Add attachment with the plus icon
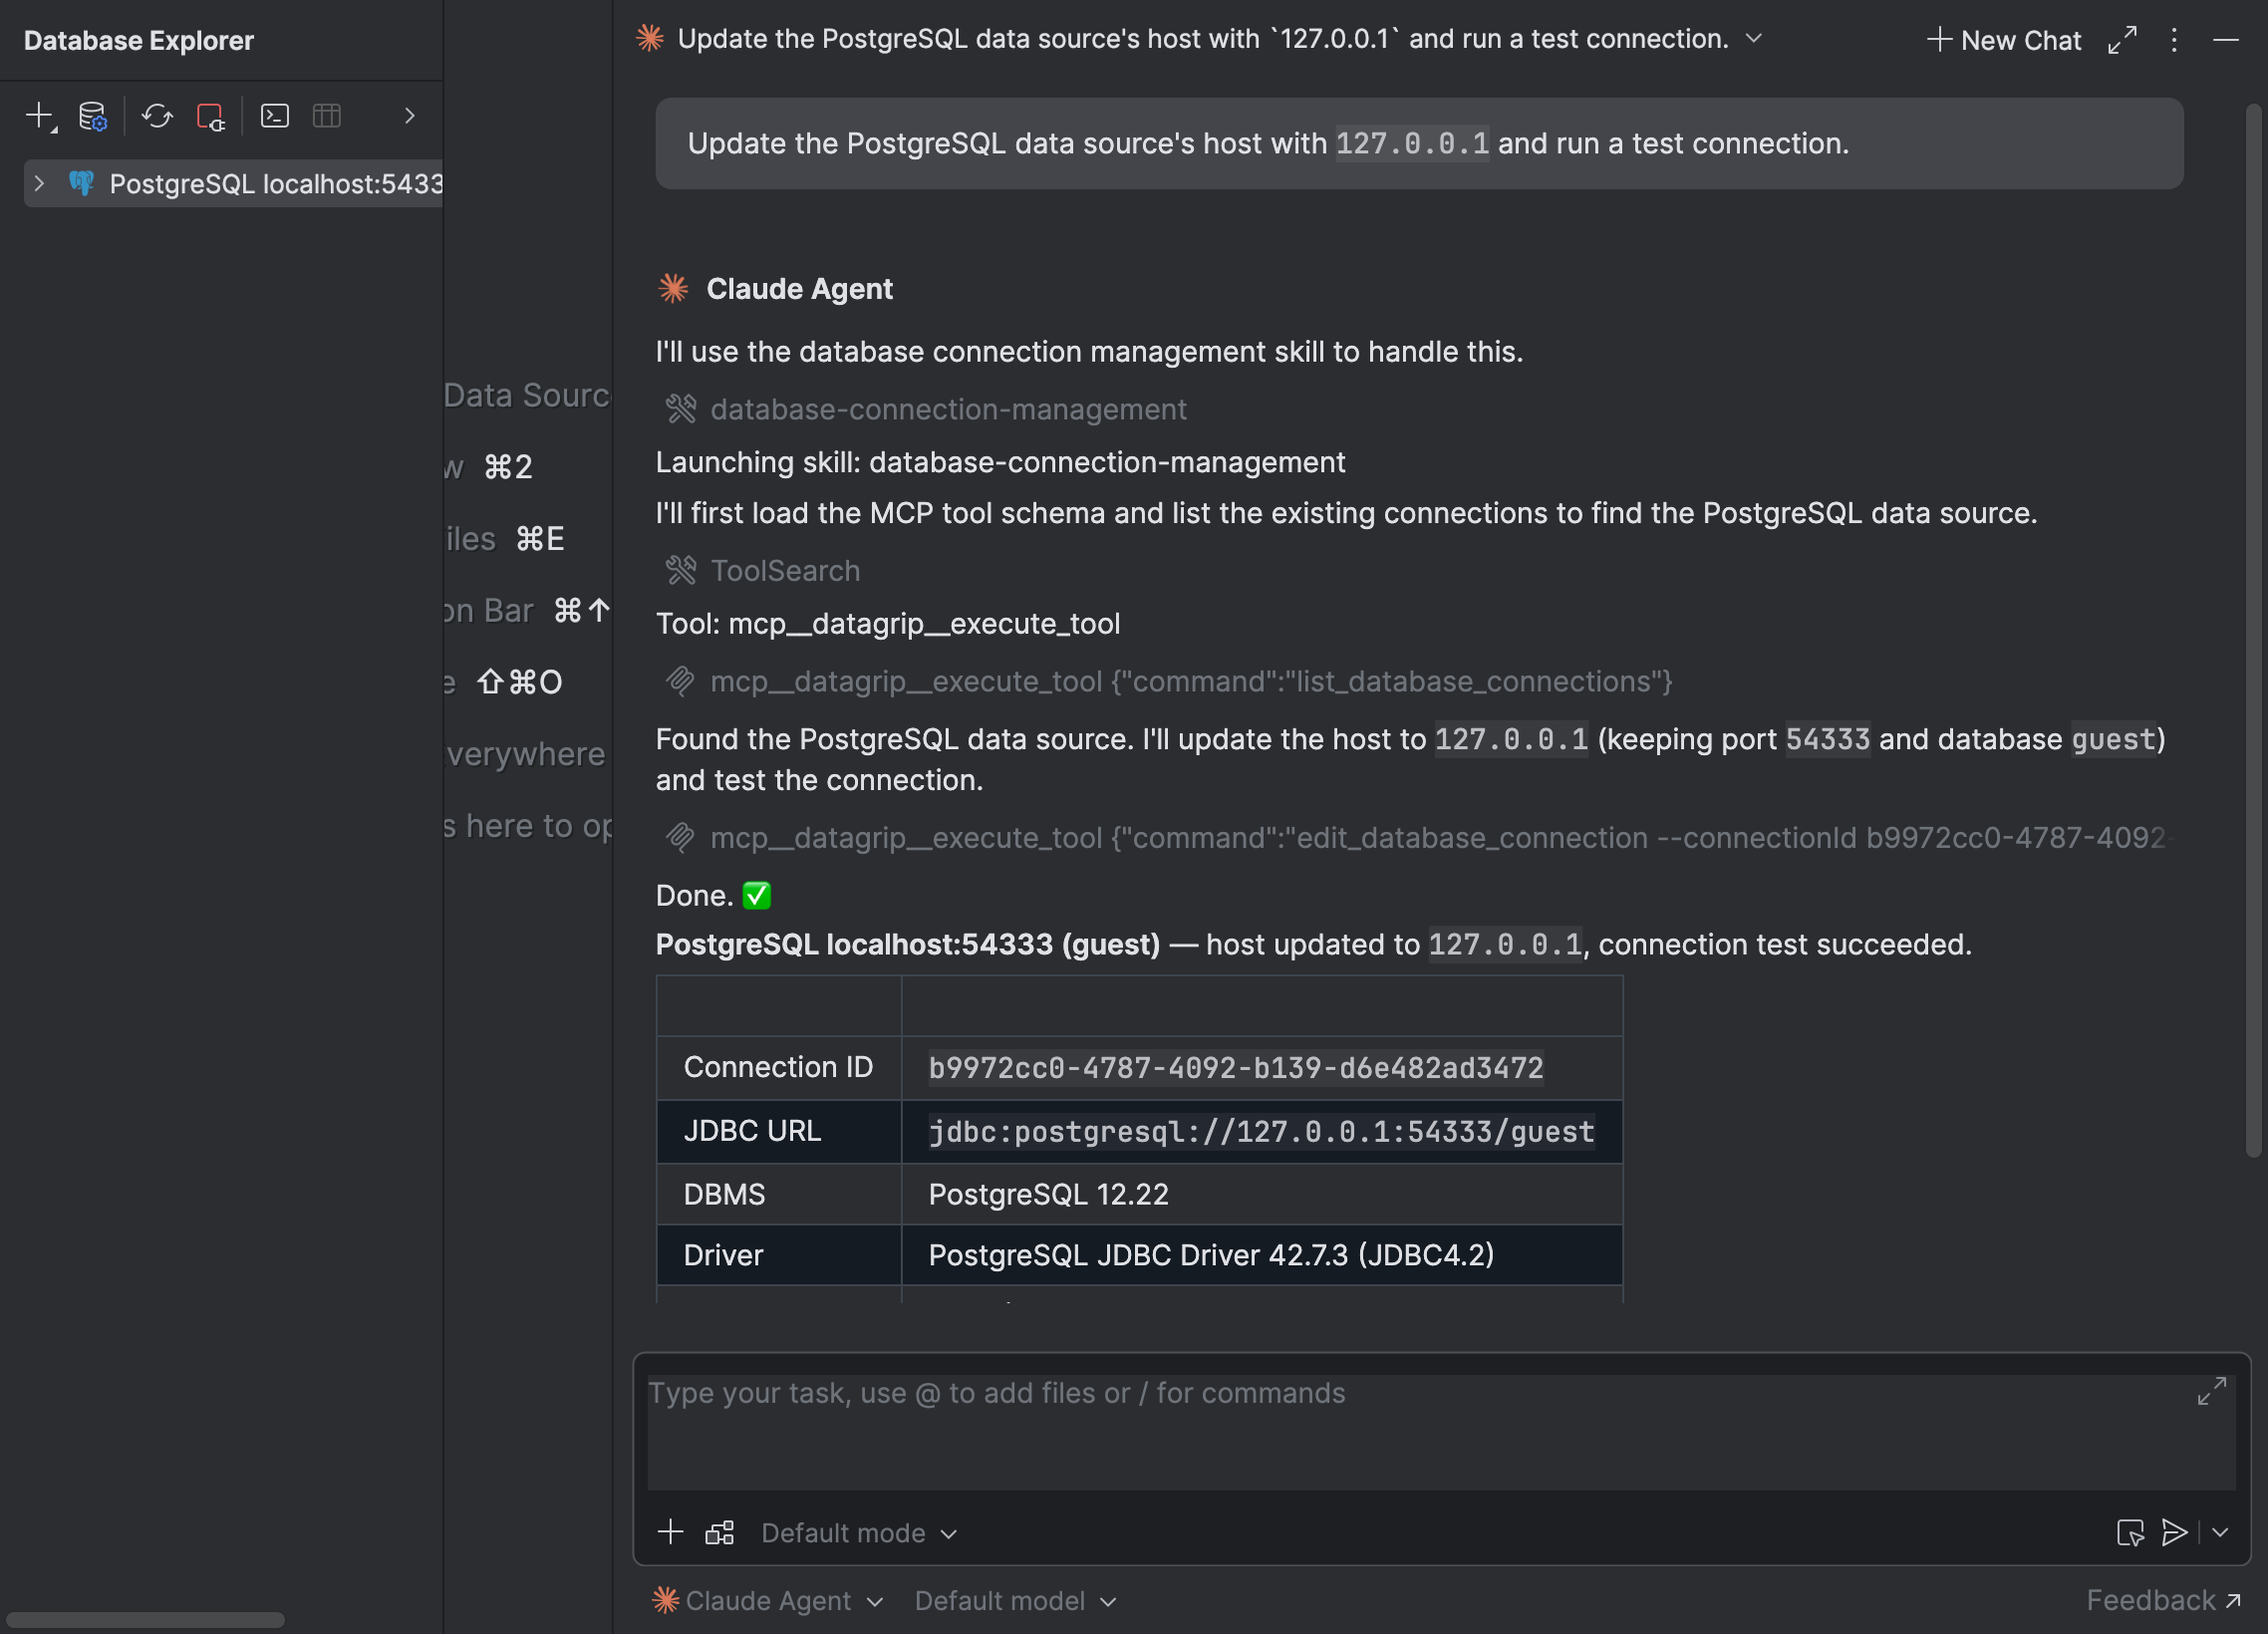 [670, 1533]
